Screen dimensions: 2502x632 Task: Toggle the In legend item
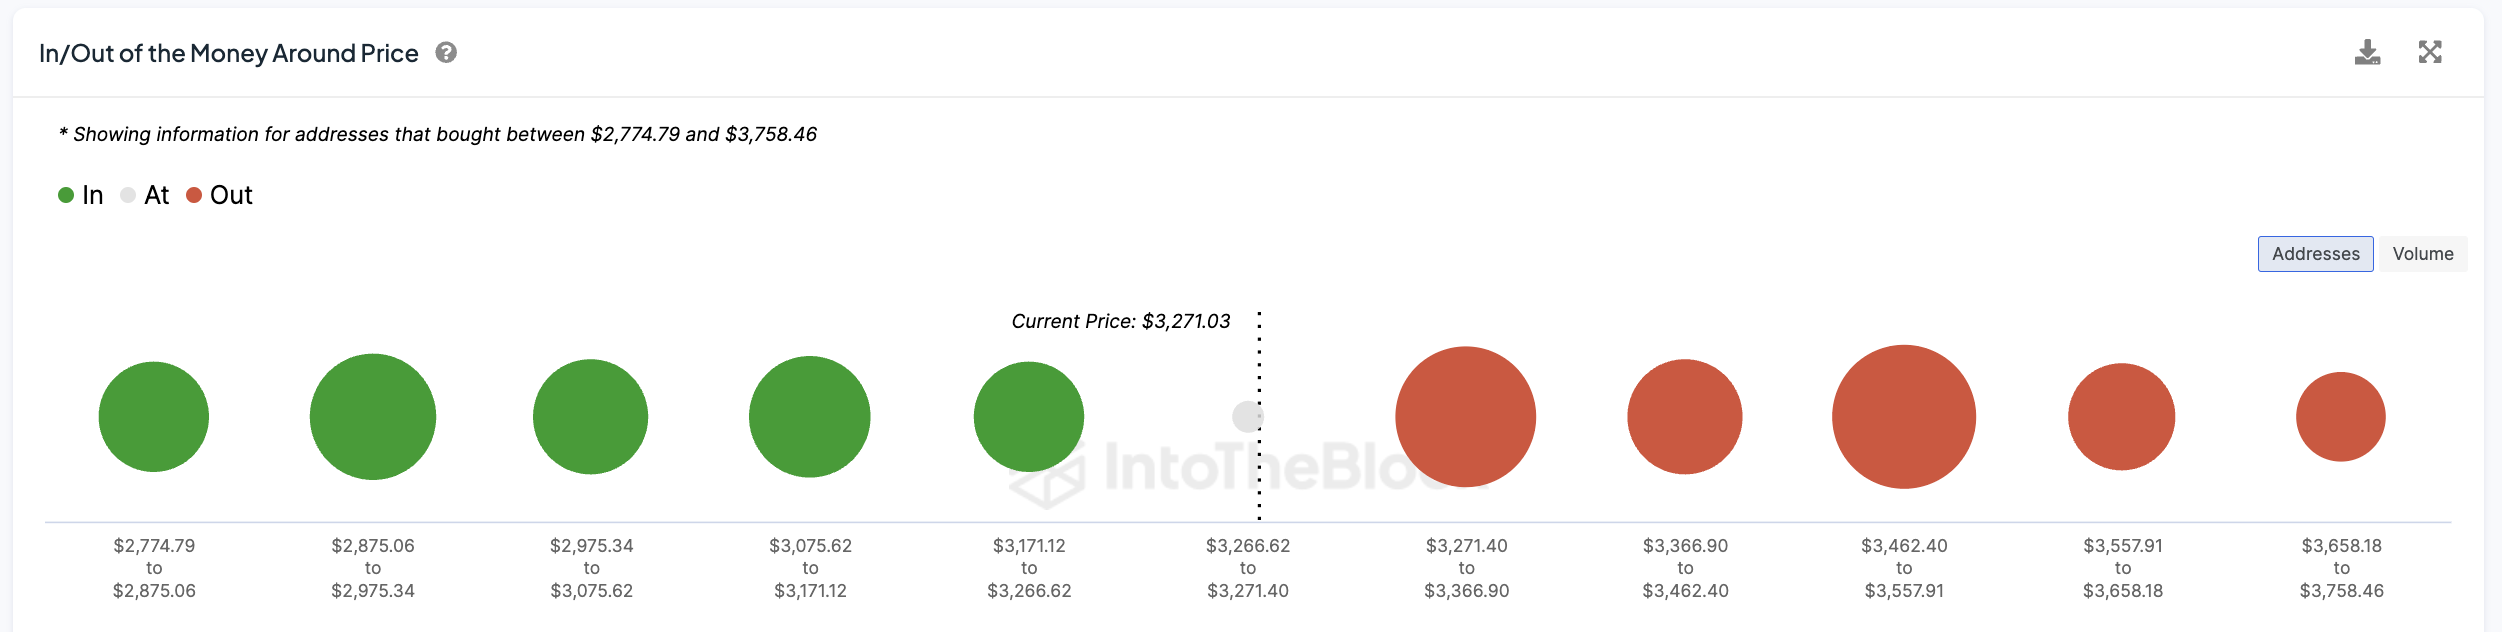point(81,195)
